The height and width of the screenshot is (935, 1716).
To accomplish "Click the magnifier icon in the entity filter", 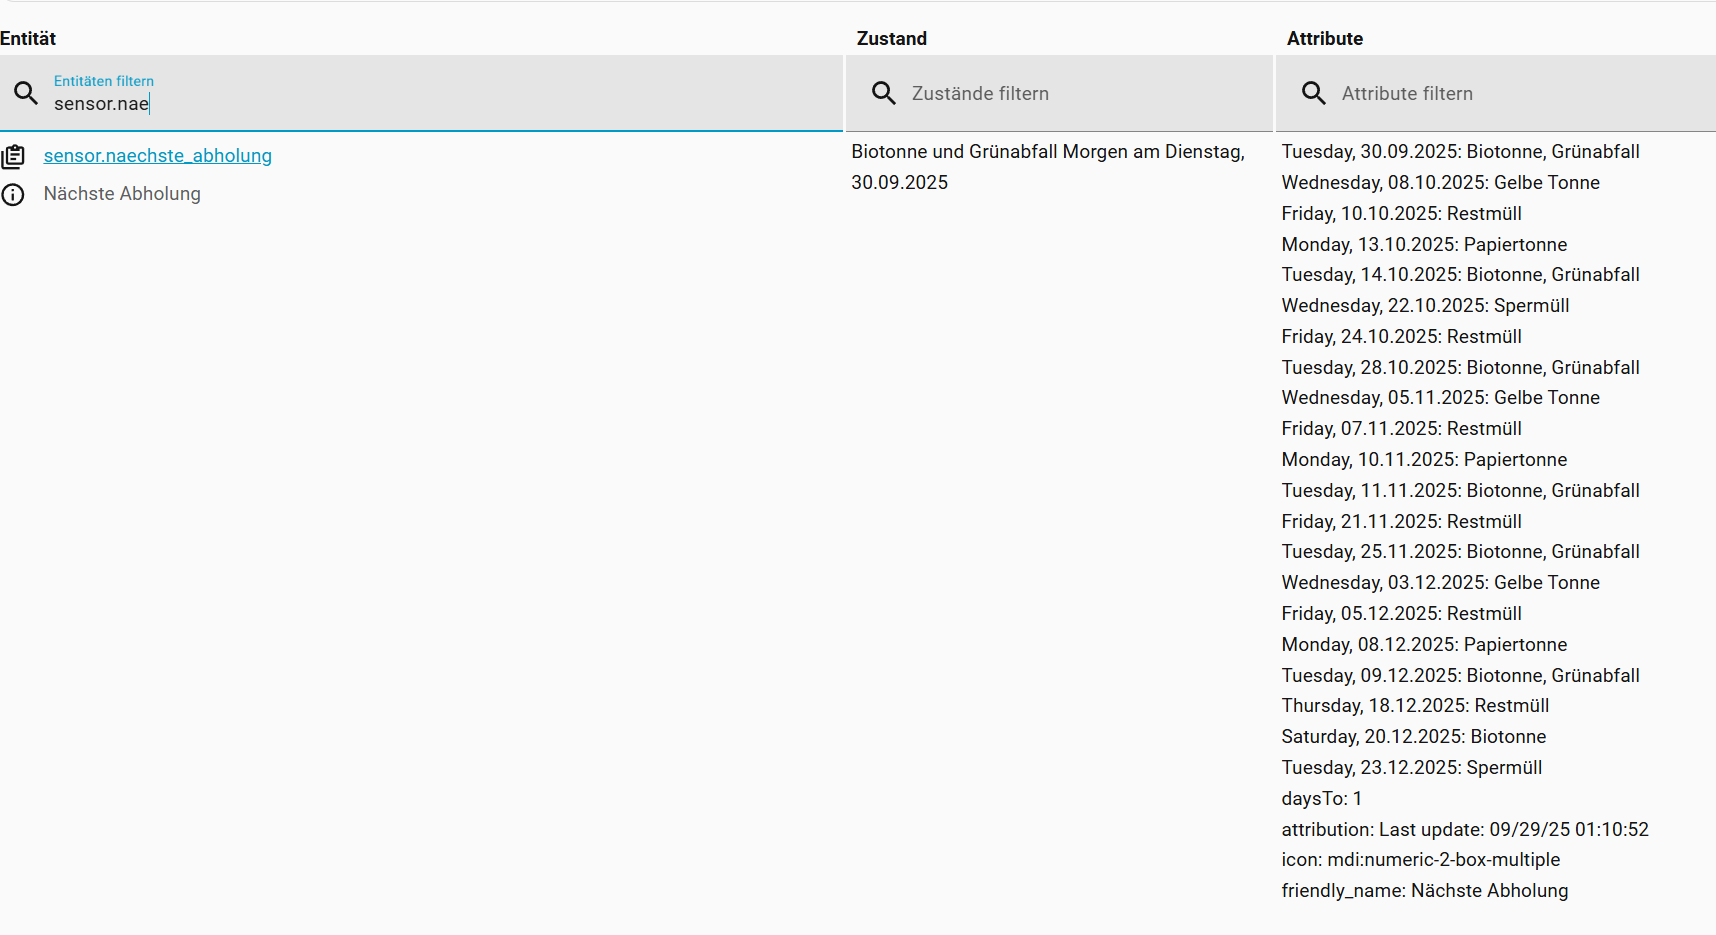I will 26,93.
